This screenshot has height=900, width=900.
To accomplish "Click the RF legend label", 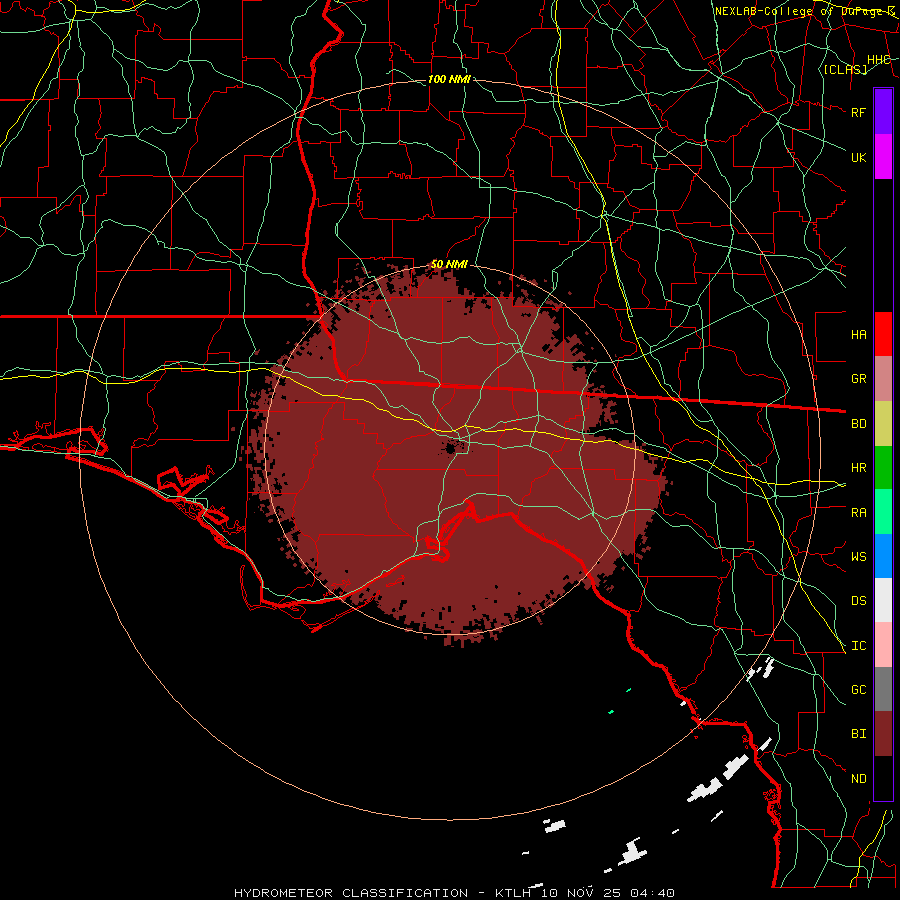I will [859, 112].
